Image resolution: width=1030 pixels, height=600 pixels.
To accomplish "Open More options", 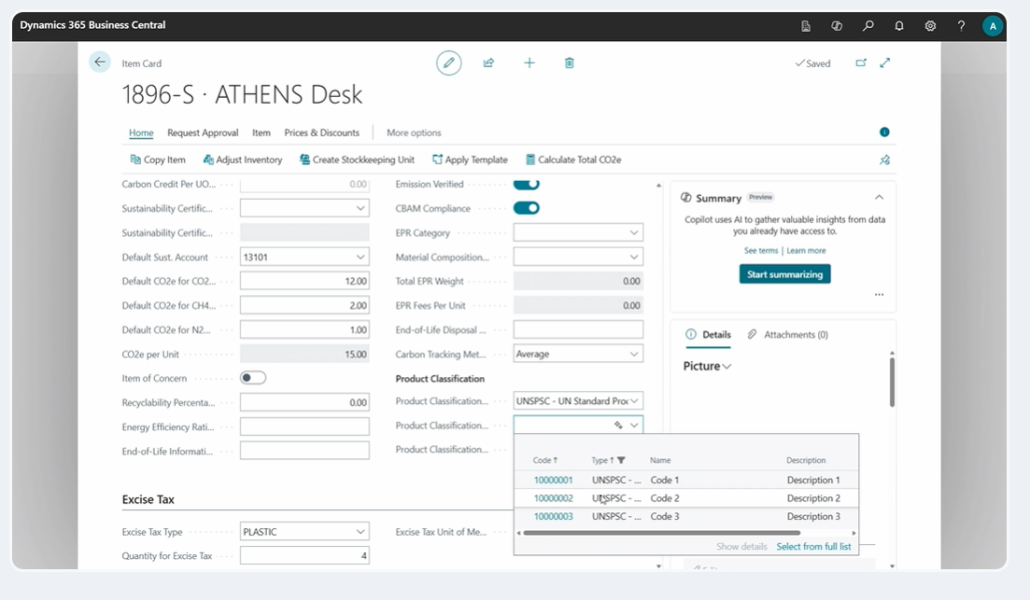I will click(414, 133).
